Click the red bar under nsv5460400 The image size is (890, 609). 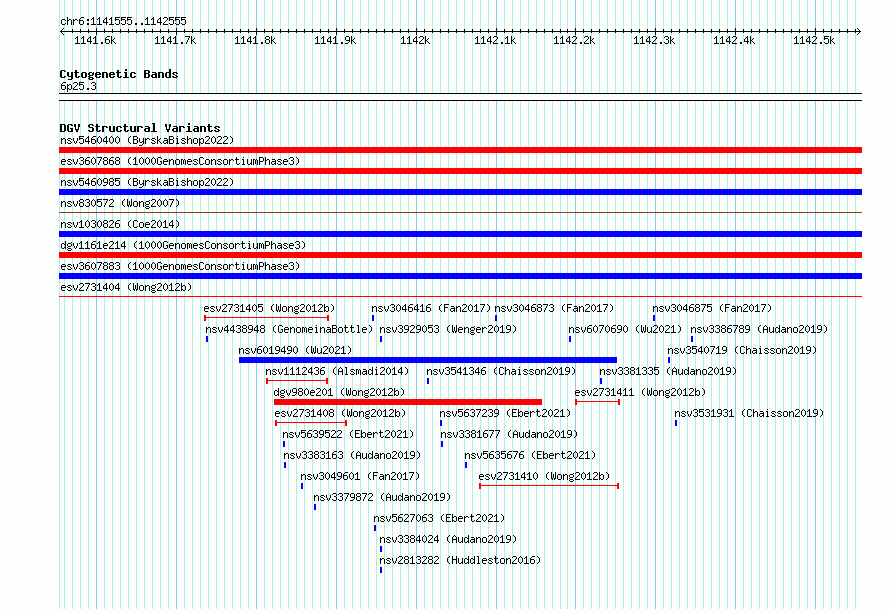tap(460, 150)
